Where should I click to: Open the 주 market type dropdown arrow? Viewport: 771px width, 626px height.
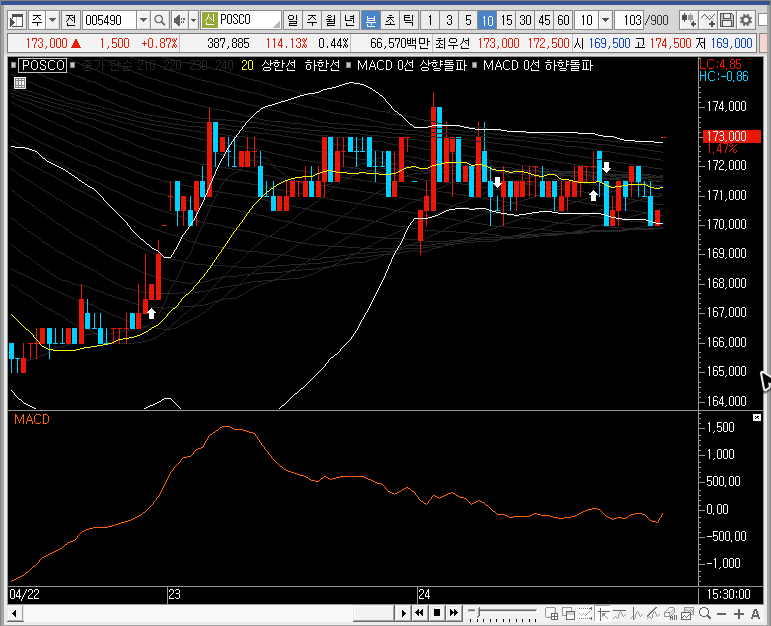(x=52, y=20)
